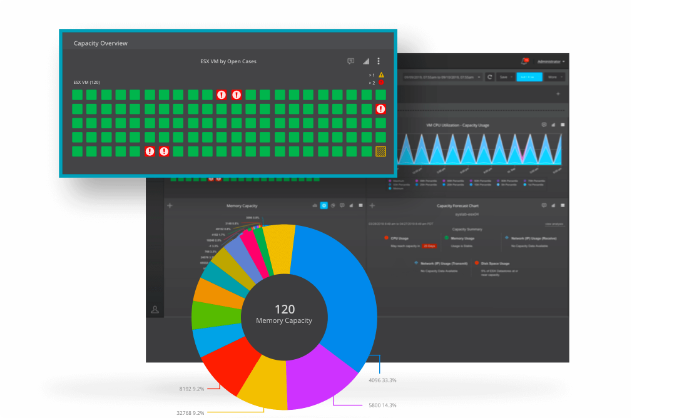Click Network (IP) Usage (Transmit) summary item

point(441,263)
